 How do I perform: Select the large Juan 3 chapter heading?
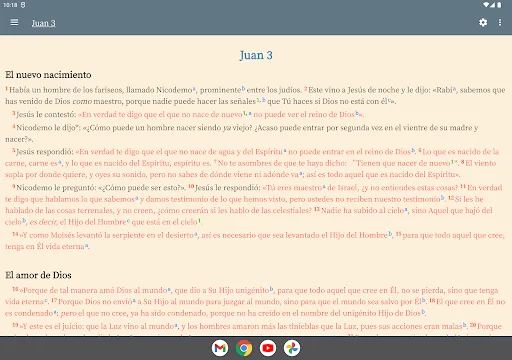coord(256,55)
